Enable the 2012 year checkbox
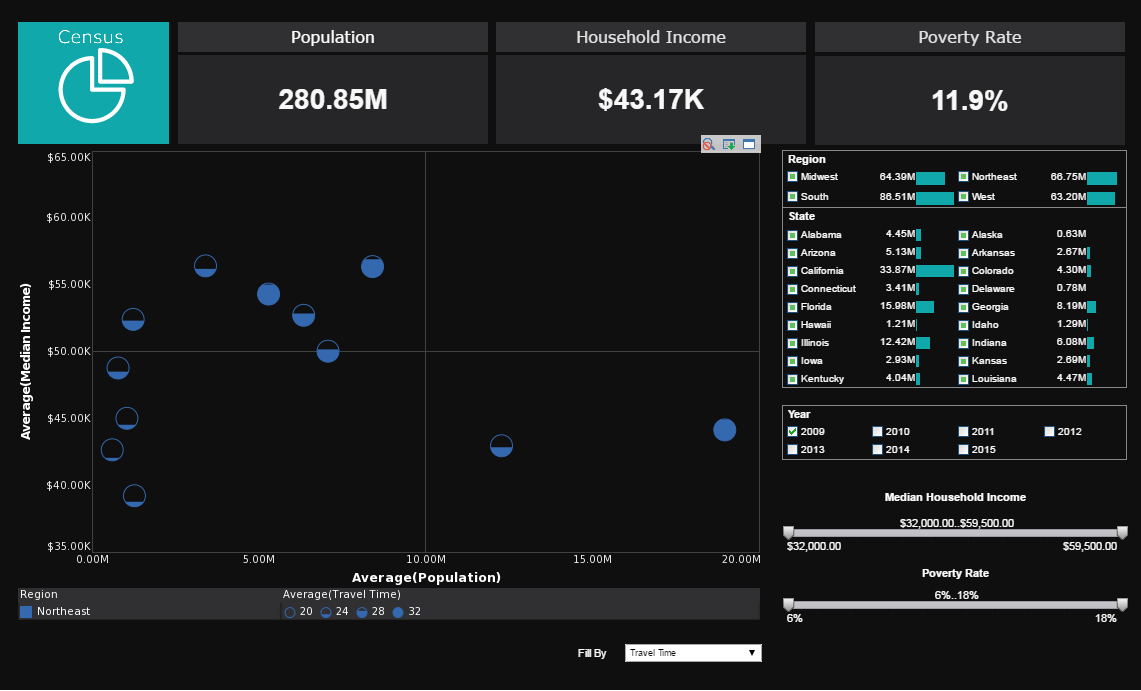1141x691 pixels. click(1050, 432)
